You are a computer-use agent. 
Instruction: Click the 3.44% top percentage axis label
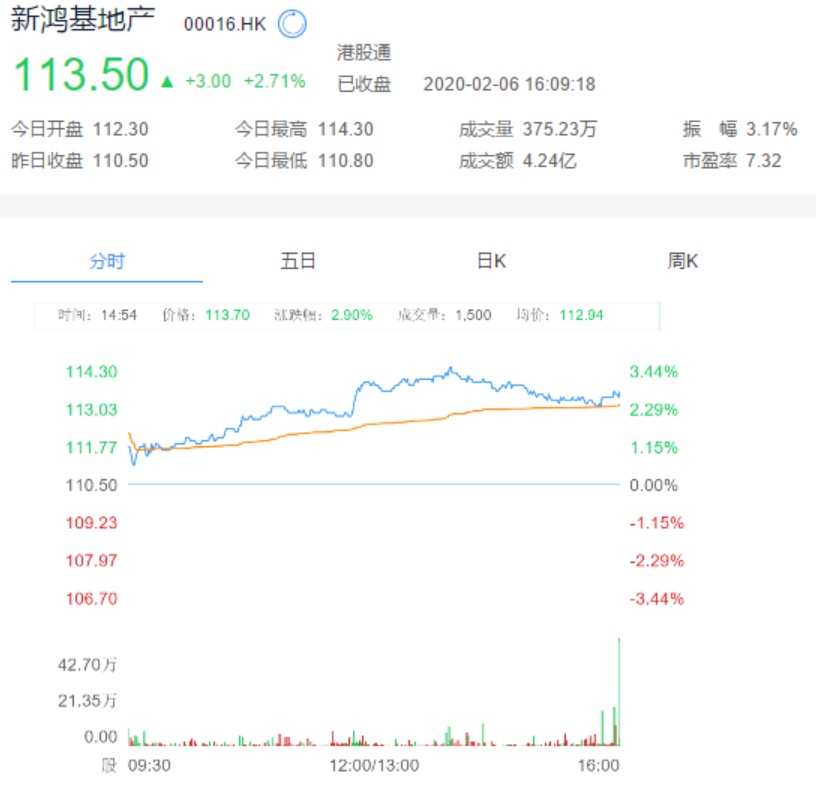tap(655, 372)
